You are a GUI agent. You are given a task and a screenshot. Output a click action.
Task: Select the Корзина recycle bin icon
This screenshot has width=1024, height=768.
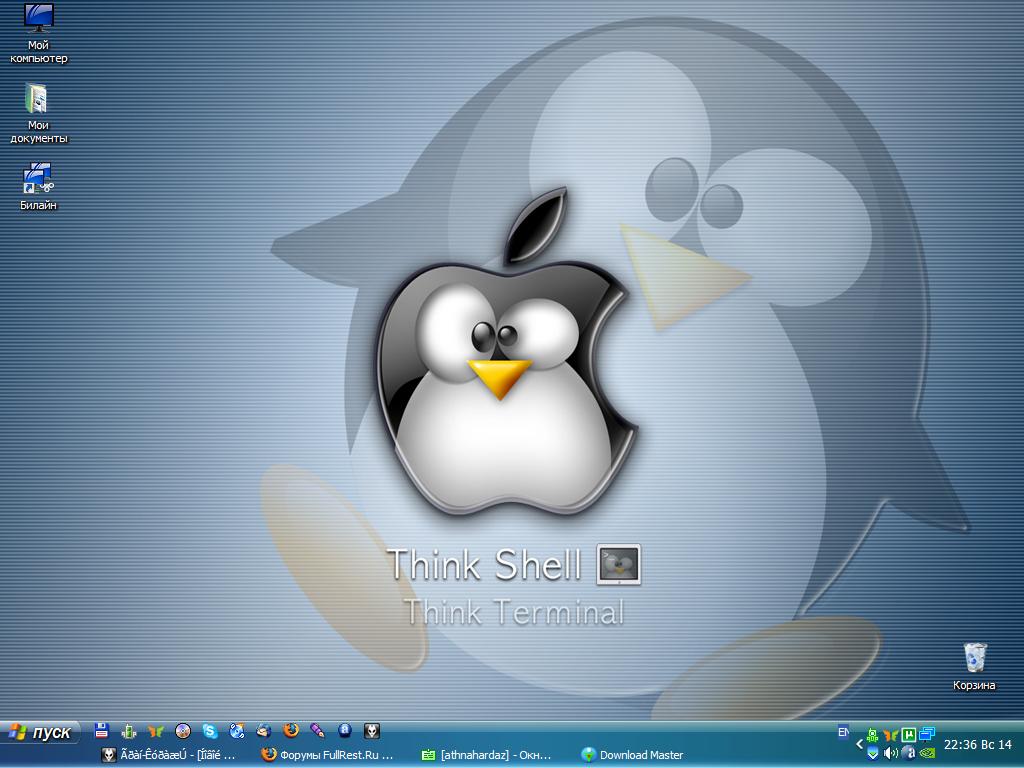[974, 666]
